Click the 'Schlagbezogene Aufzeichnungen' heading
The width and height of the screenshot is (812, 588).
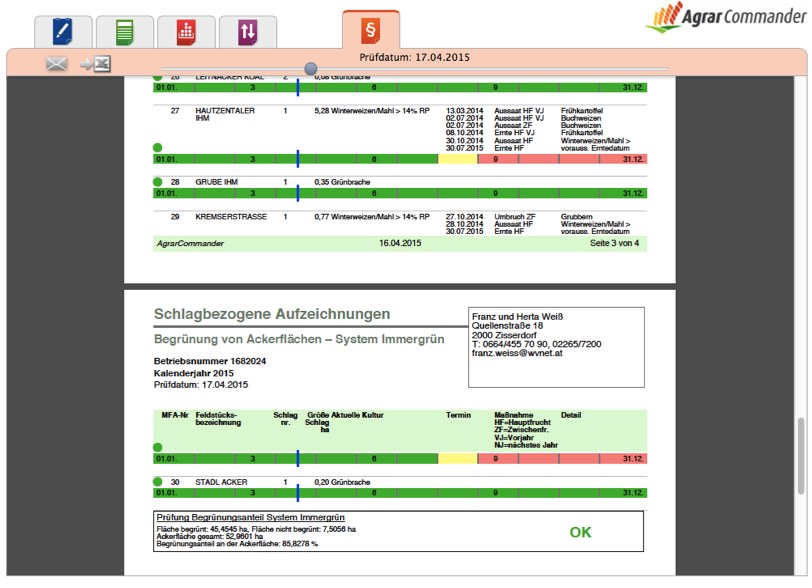[x=272, y=314]
